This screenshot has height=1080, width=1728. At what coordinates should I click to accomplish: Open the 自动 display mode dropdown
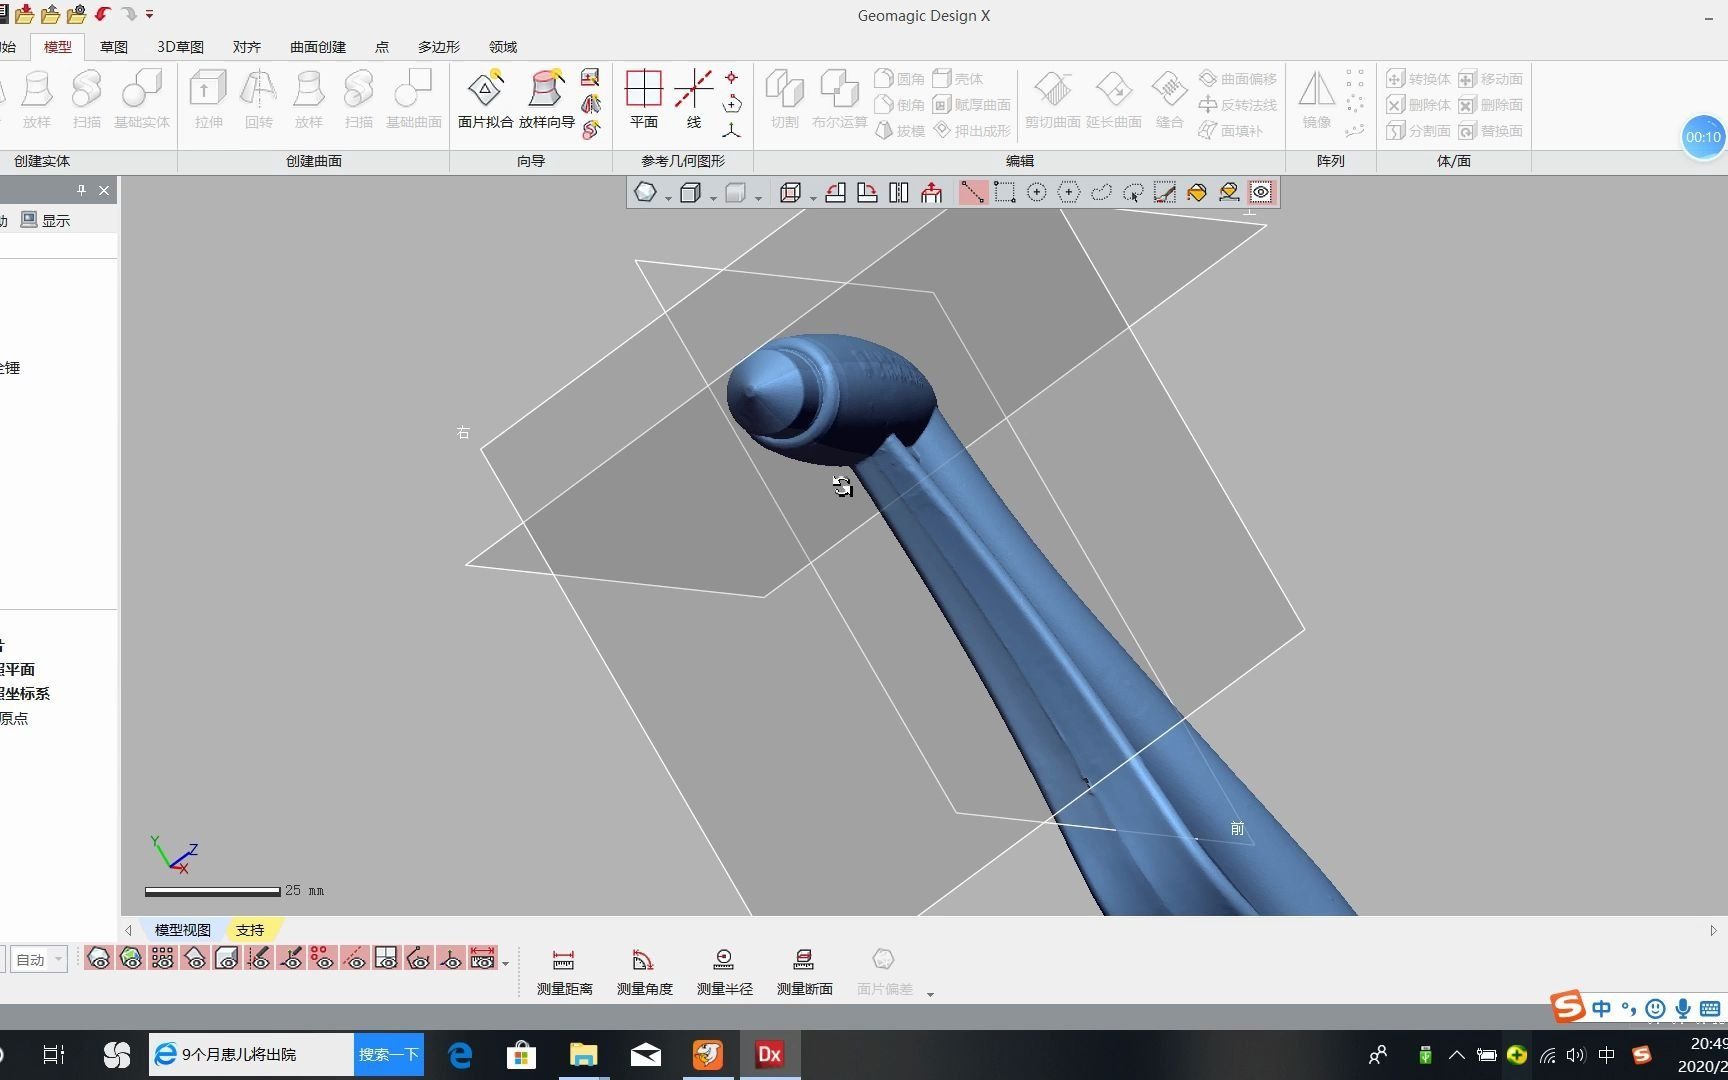click(x=38, y=958)
